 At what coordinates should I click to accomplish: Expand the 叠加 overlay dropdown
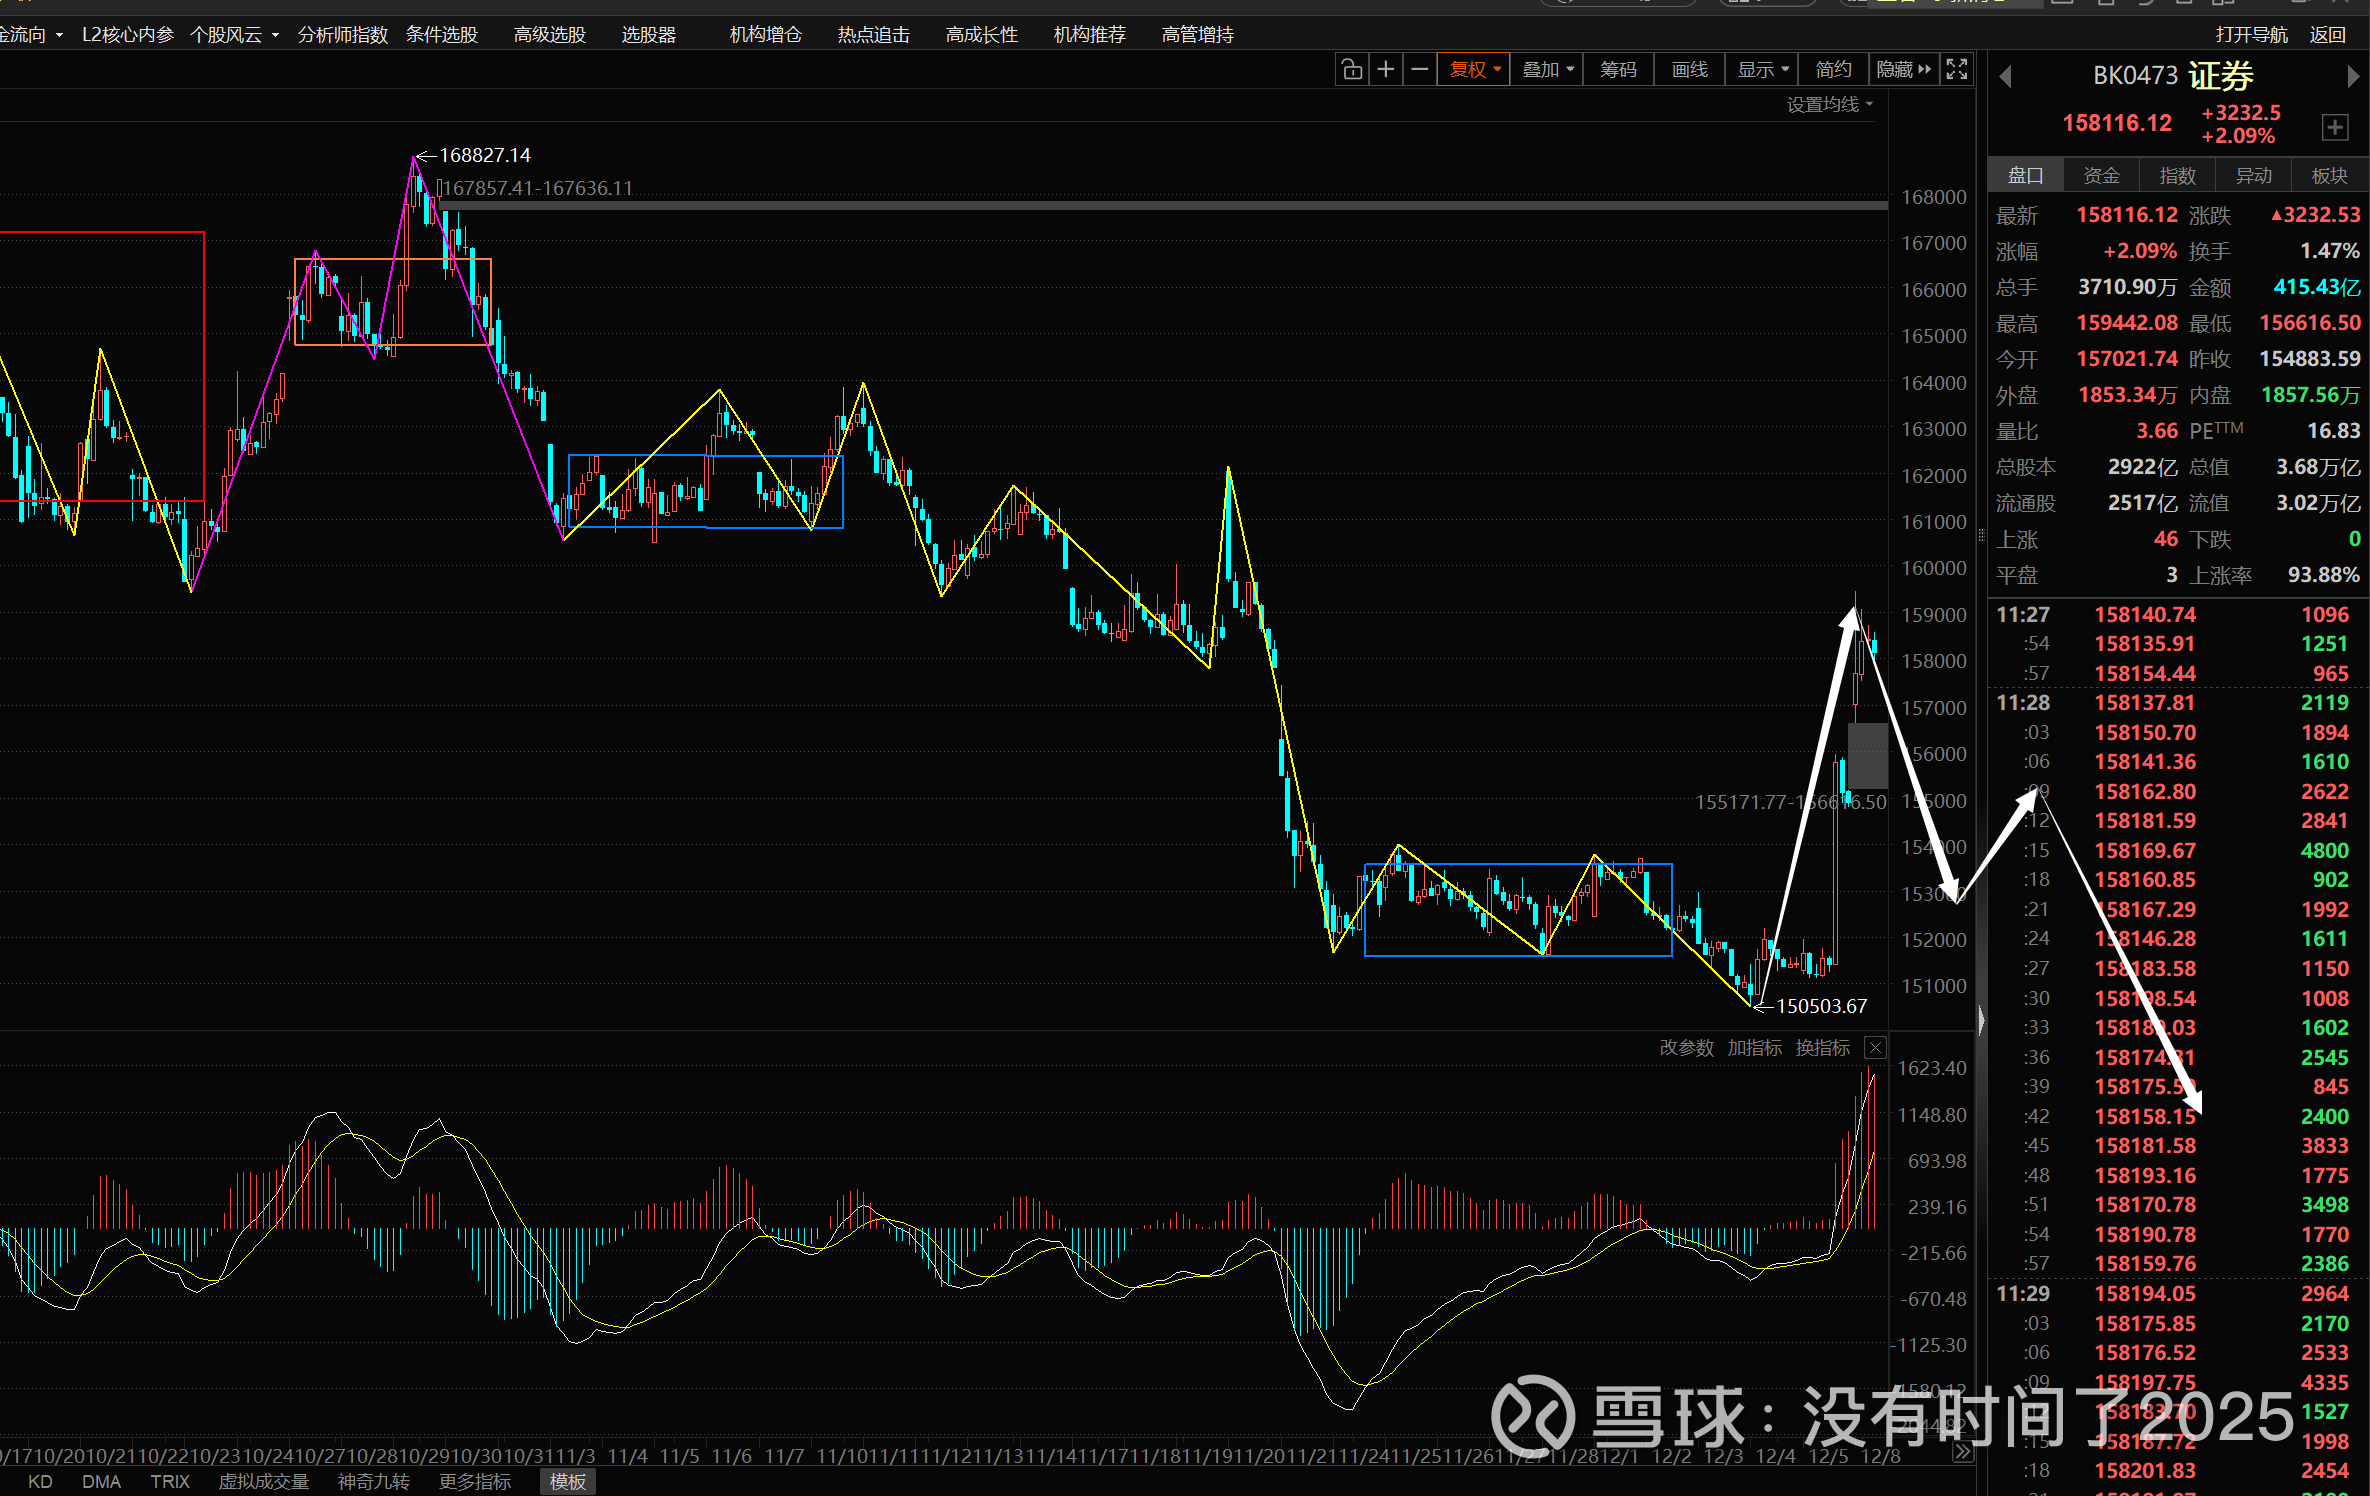coord(1547,69)
